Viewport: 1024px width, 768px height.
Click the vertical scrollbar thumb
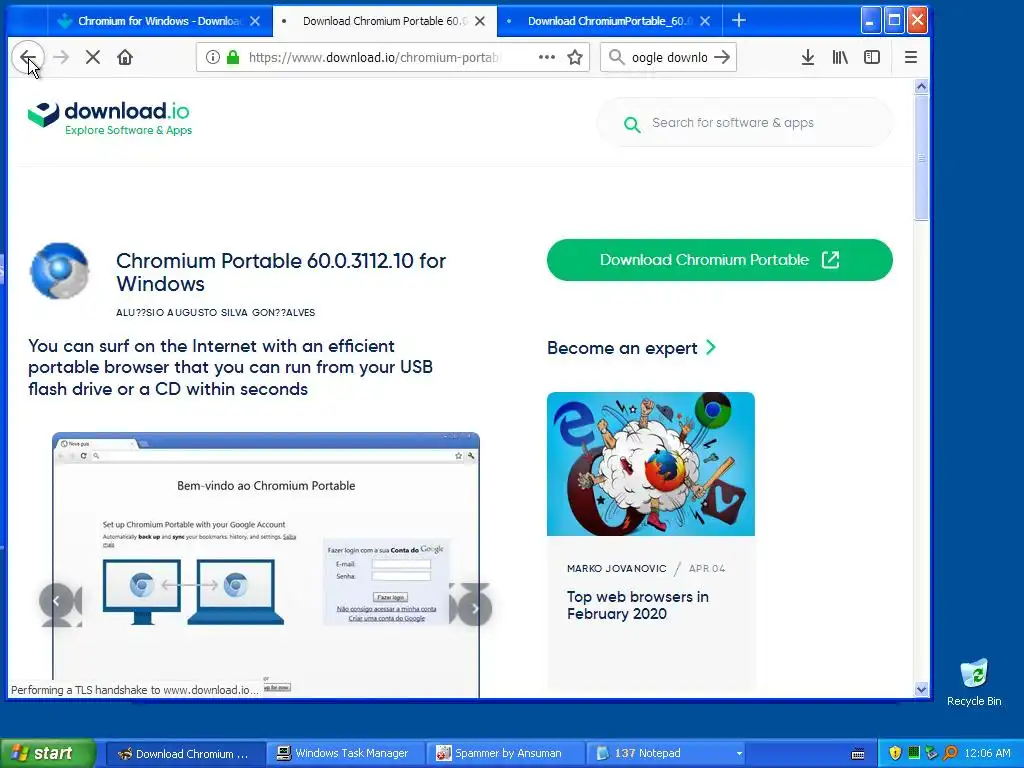click(x=921, y=158)
